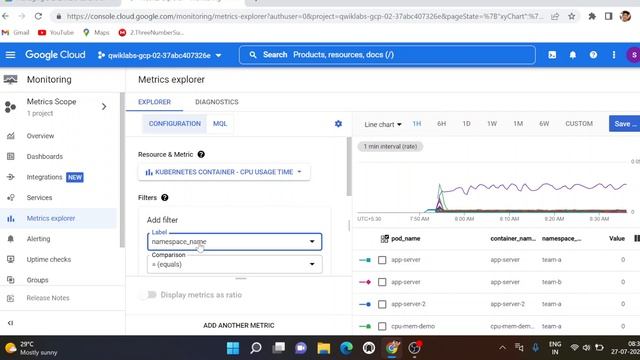The image size is (640, 360).
Task: Click the browser address bar URL
Action: (x=304, y=16)
